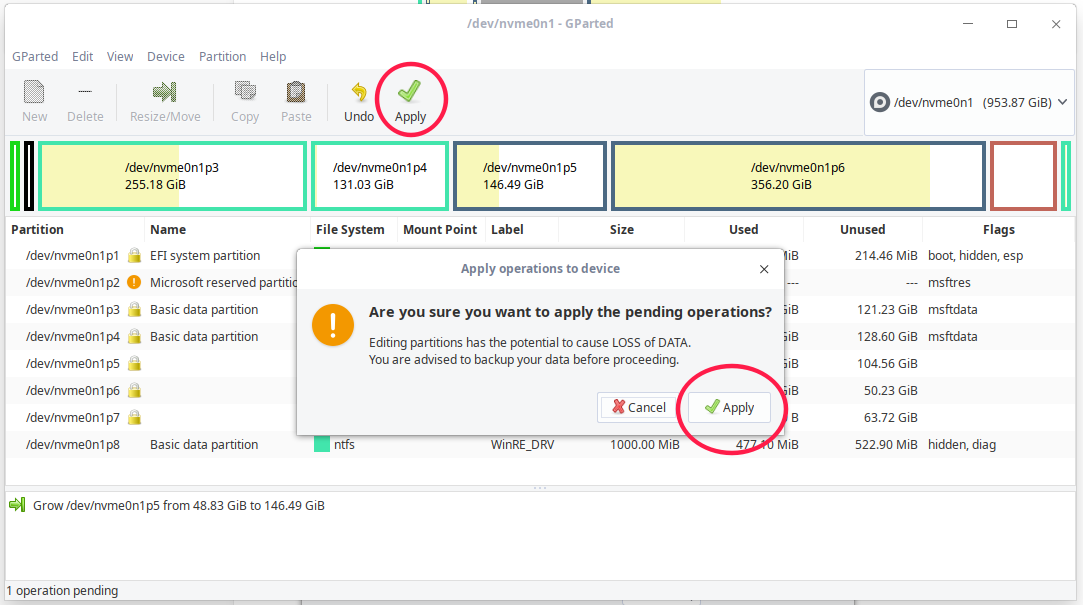Click the Copy partition toolbar icon

(x=245, y=102)
